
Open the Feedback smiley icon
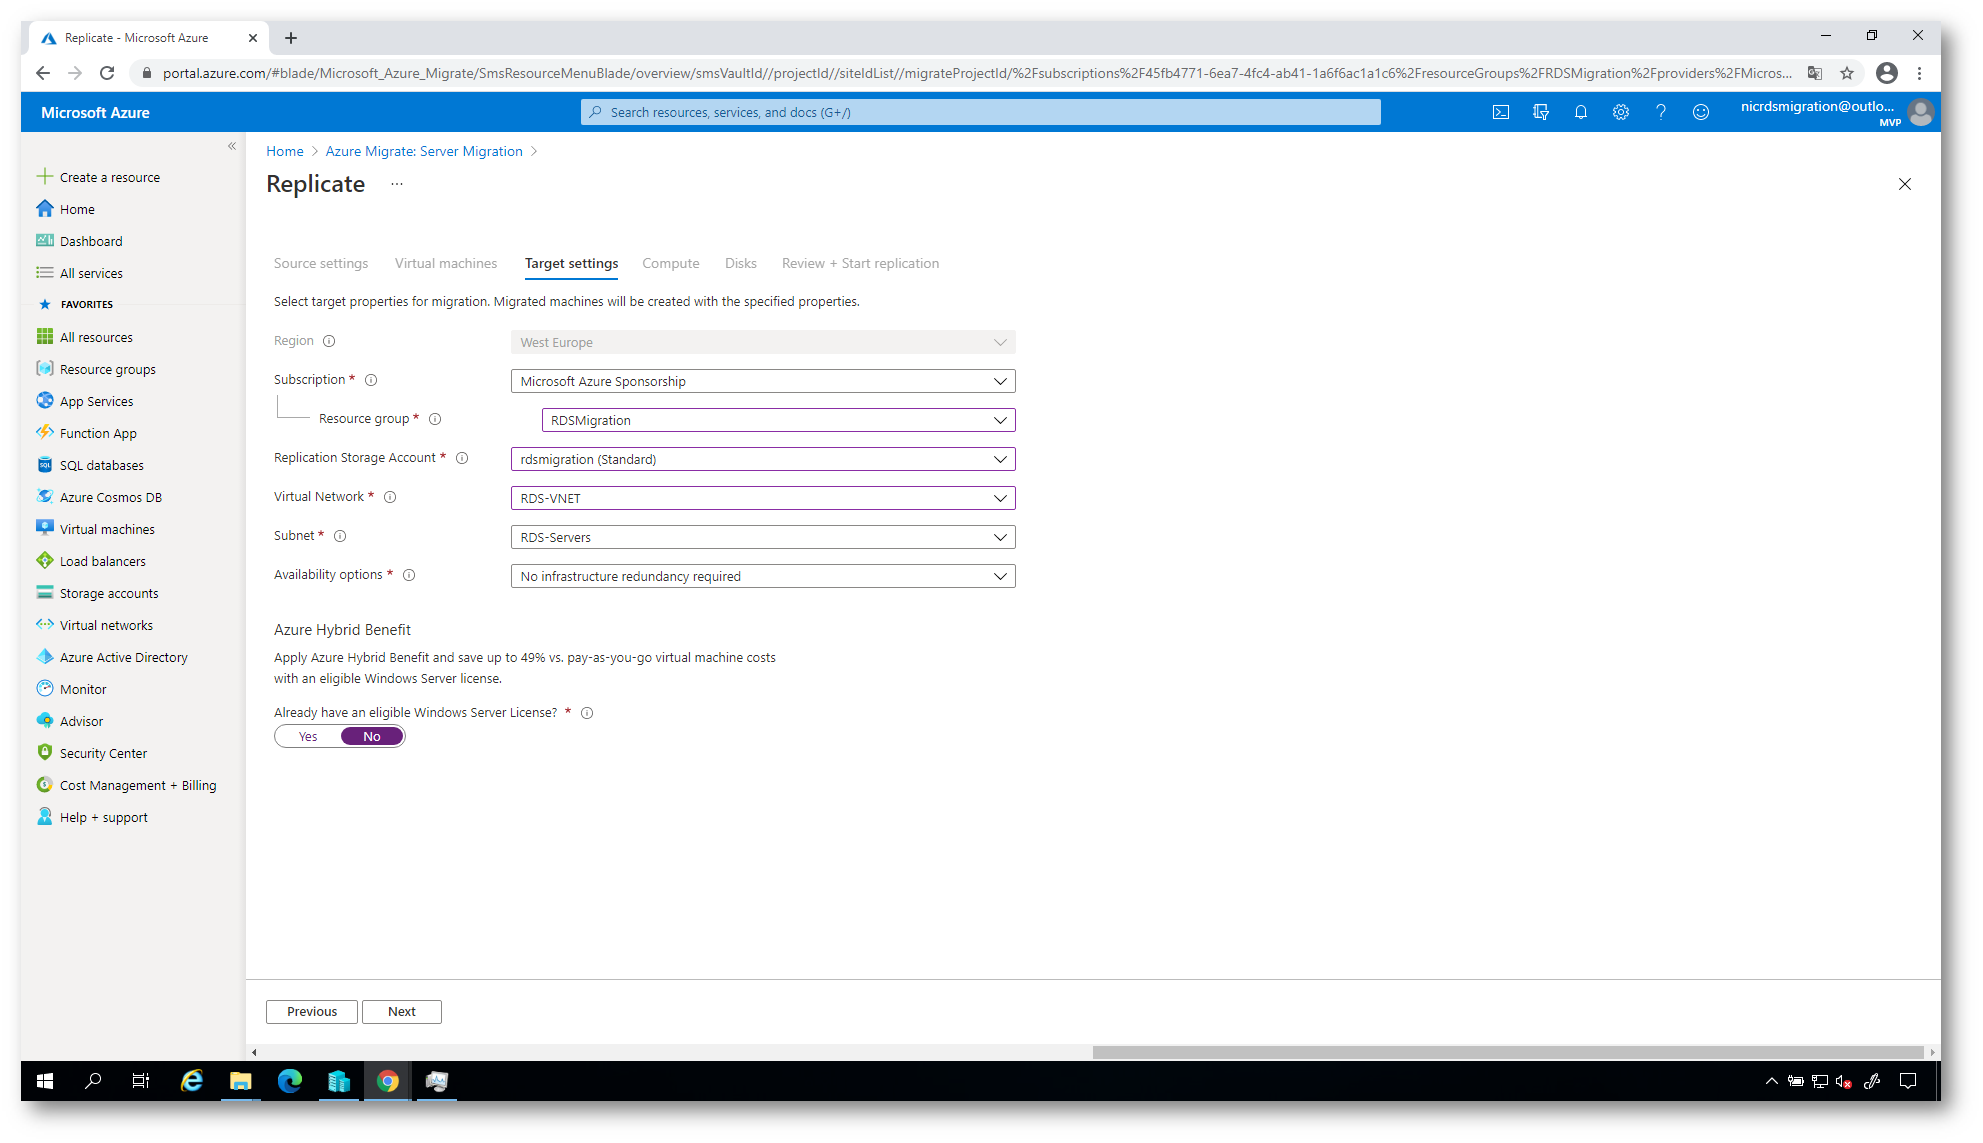pos(1700,112)
